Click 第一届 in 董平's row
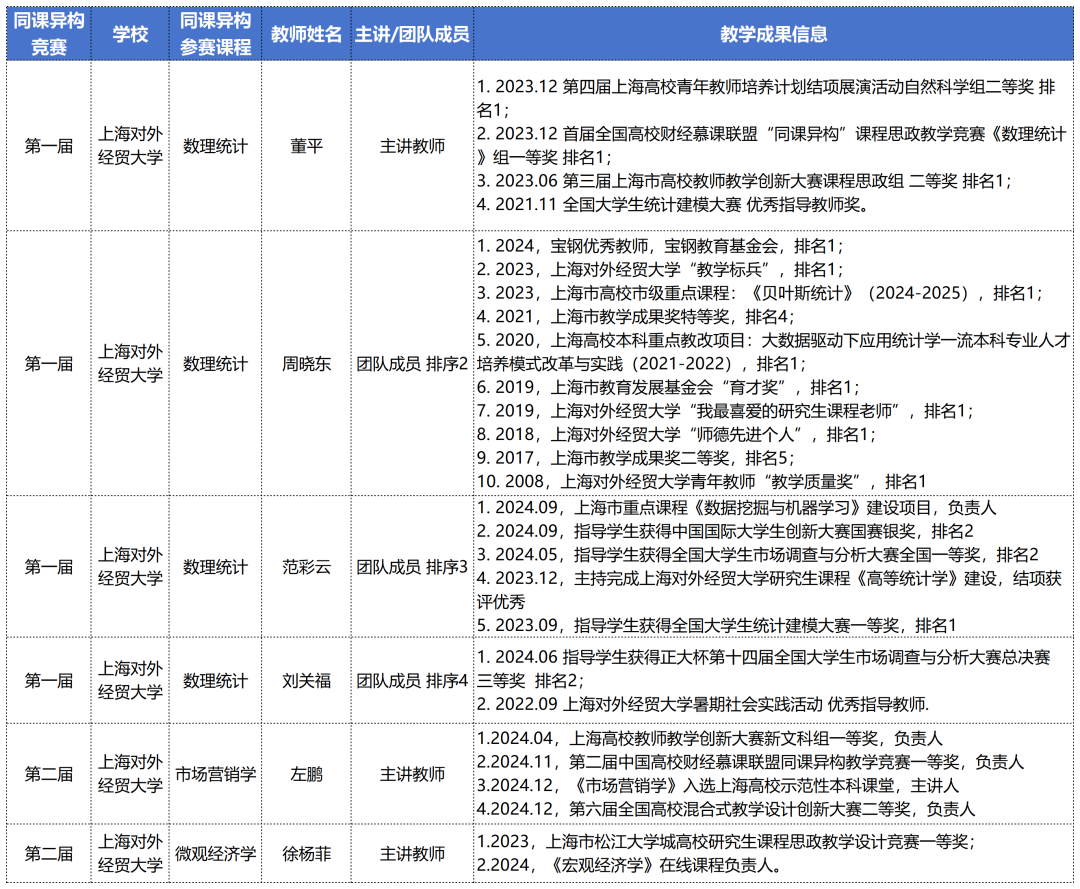1080x889 pixels. (x=49, y=146)
